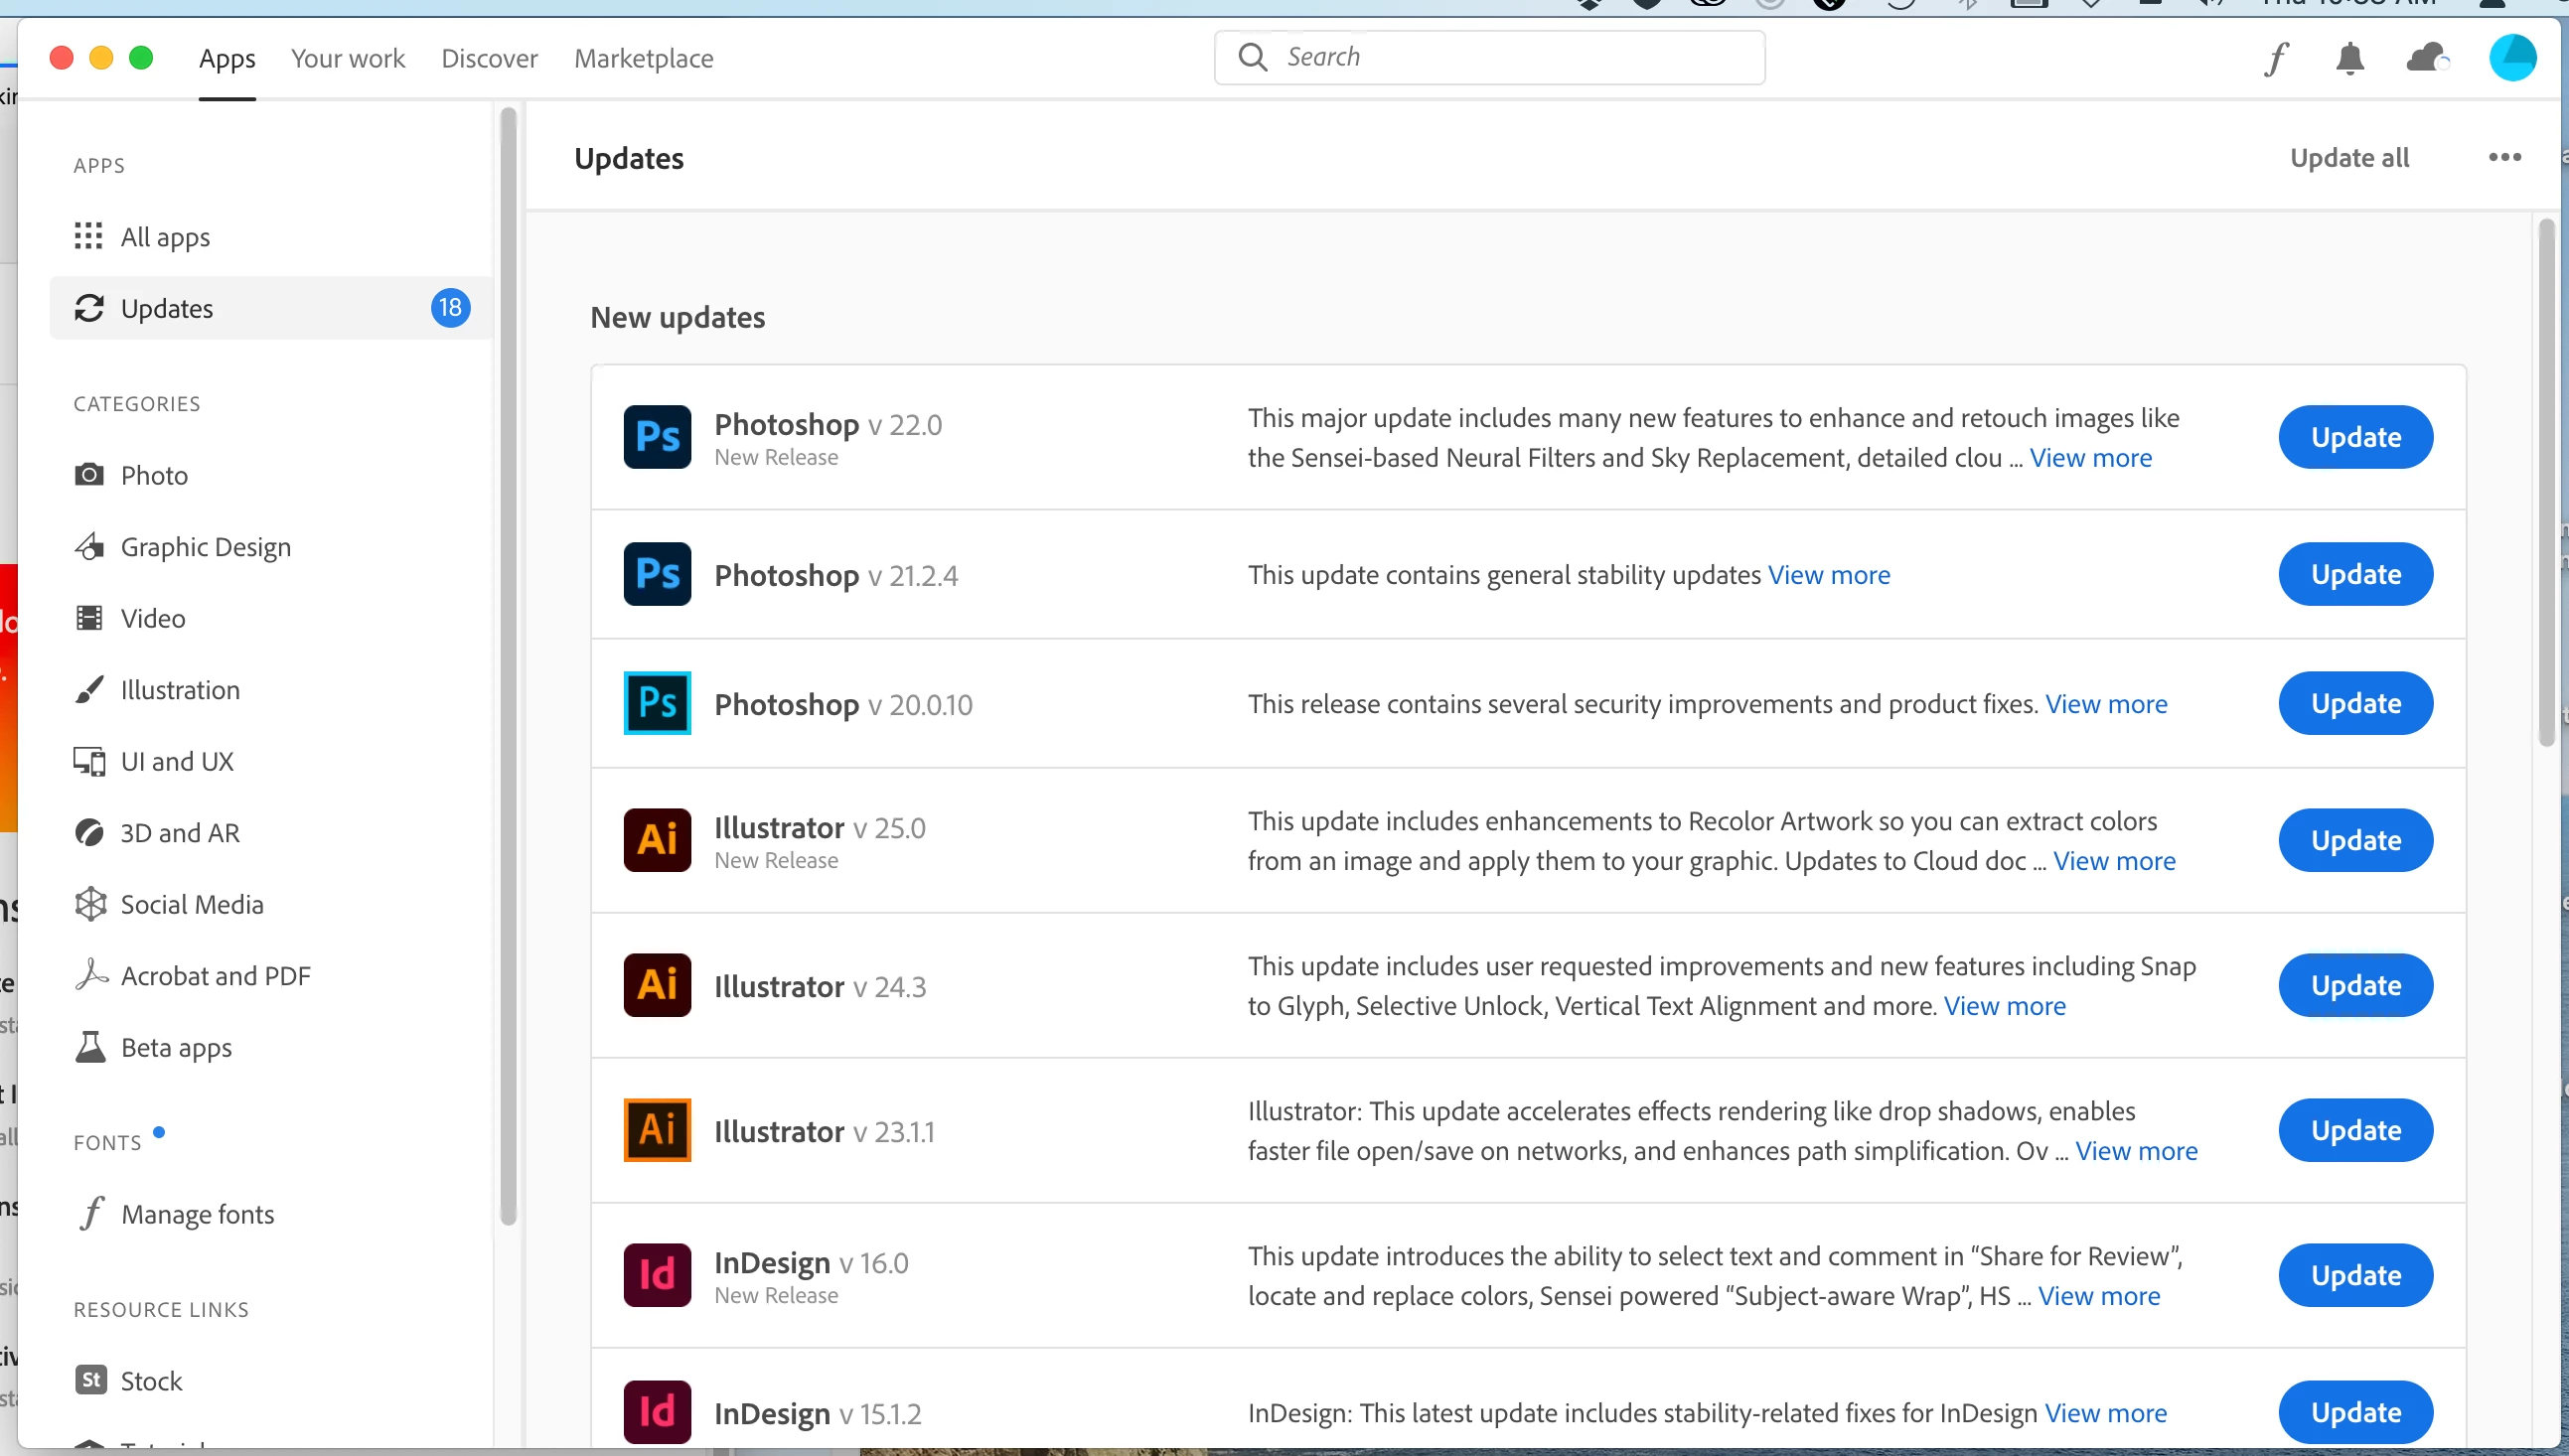Open Beta apps category
Viewport: 2569px width, 1456px height.
click(176, 1047)
